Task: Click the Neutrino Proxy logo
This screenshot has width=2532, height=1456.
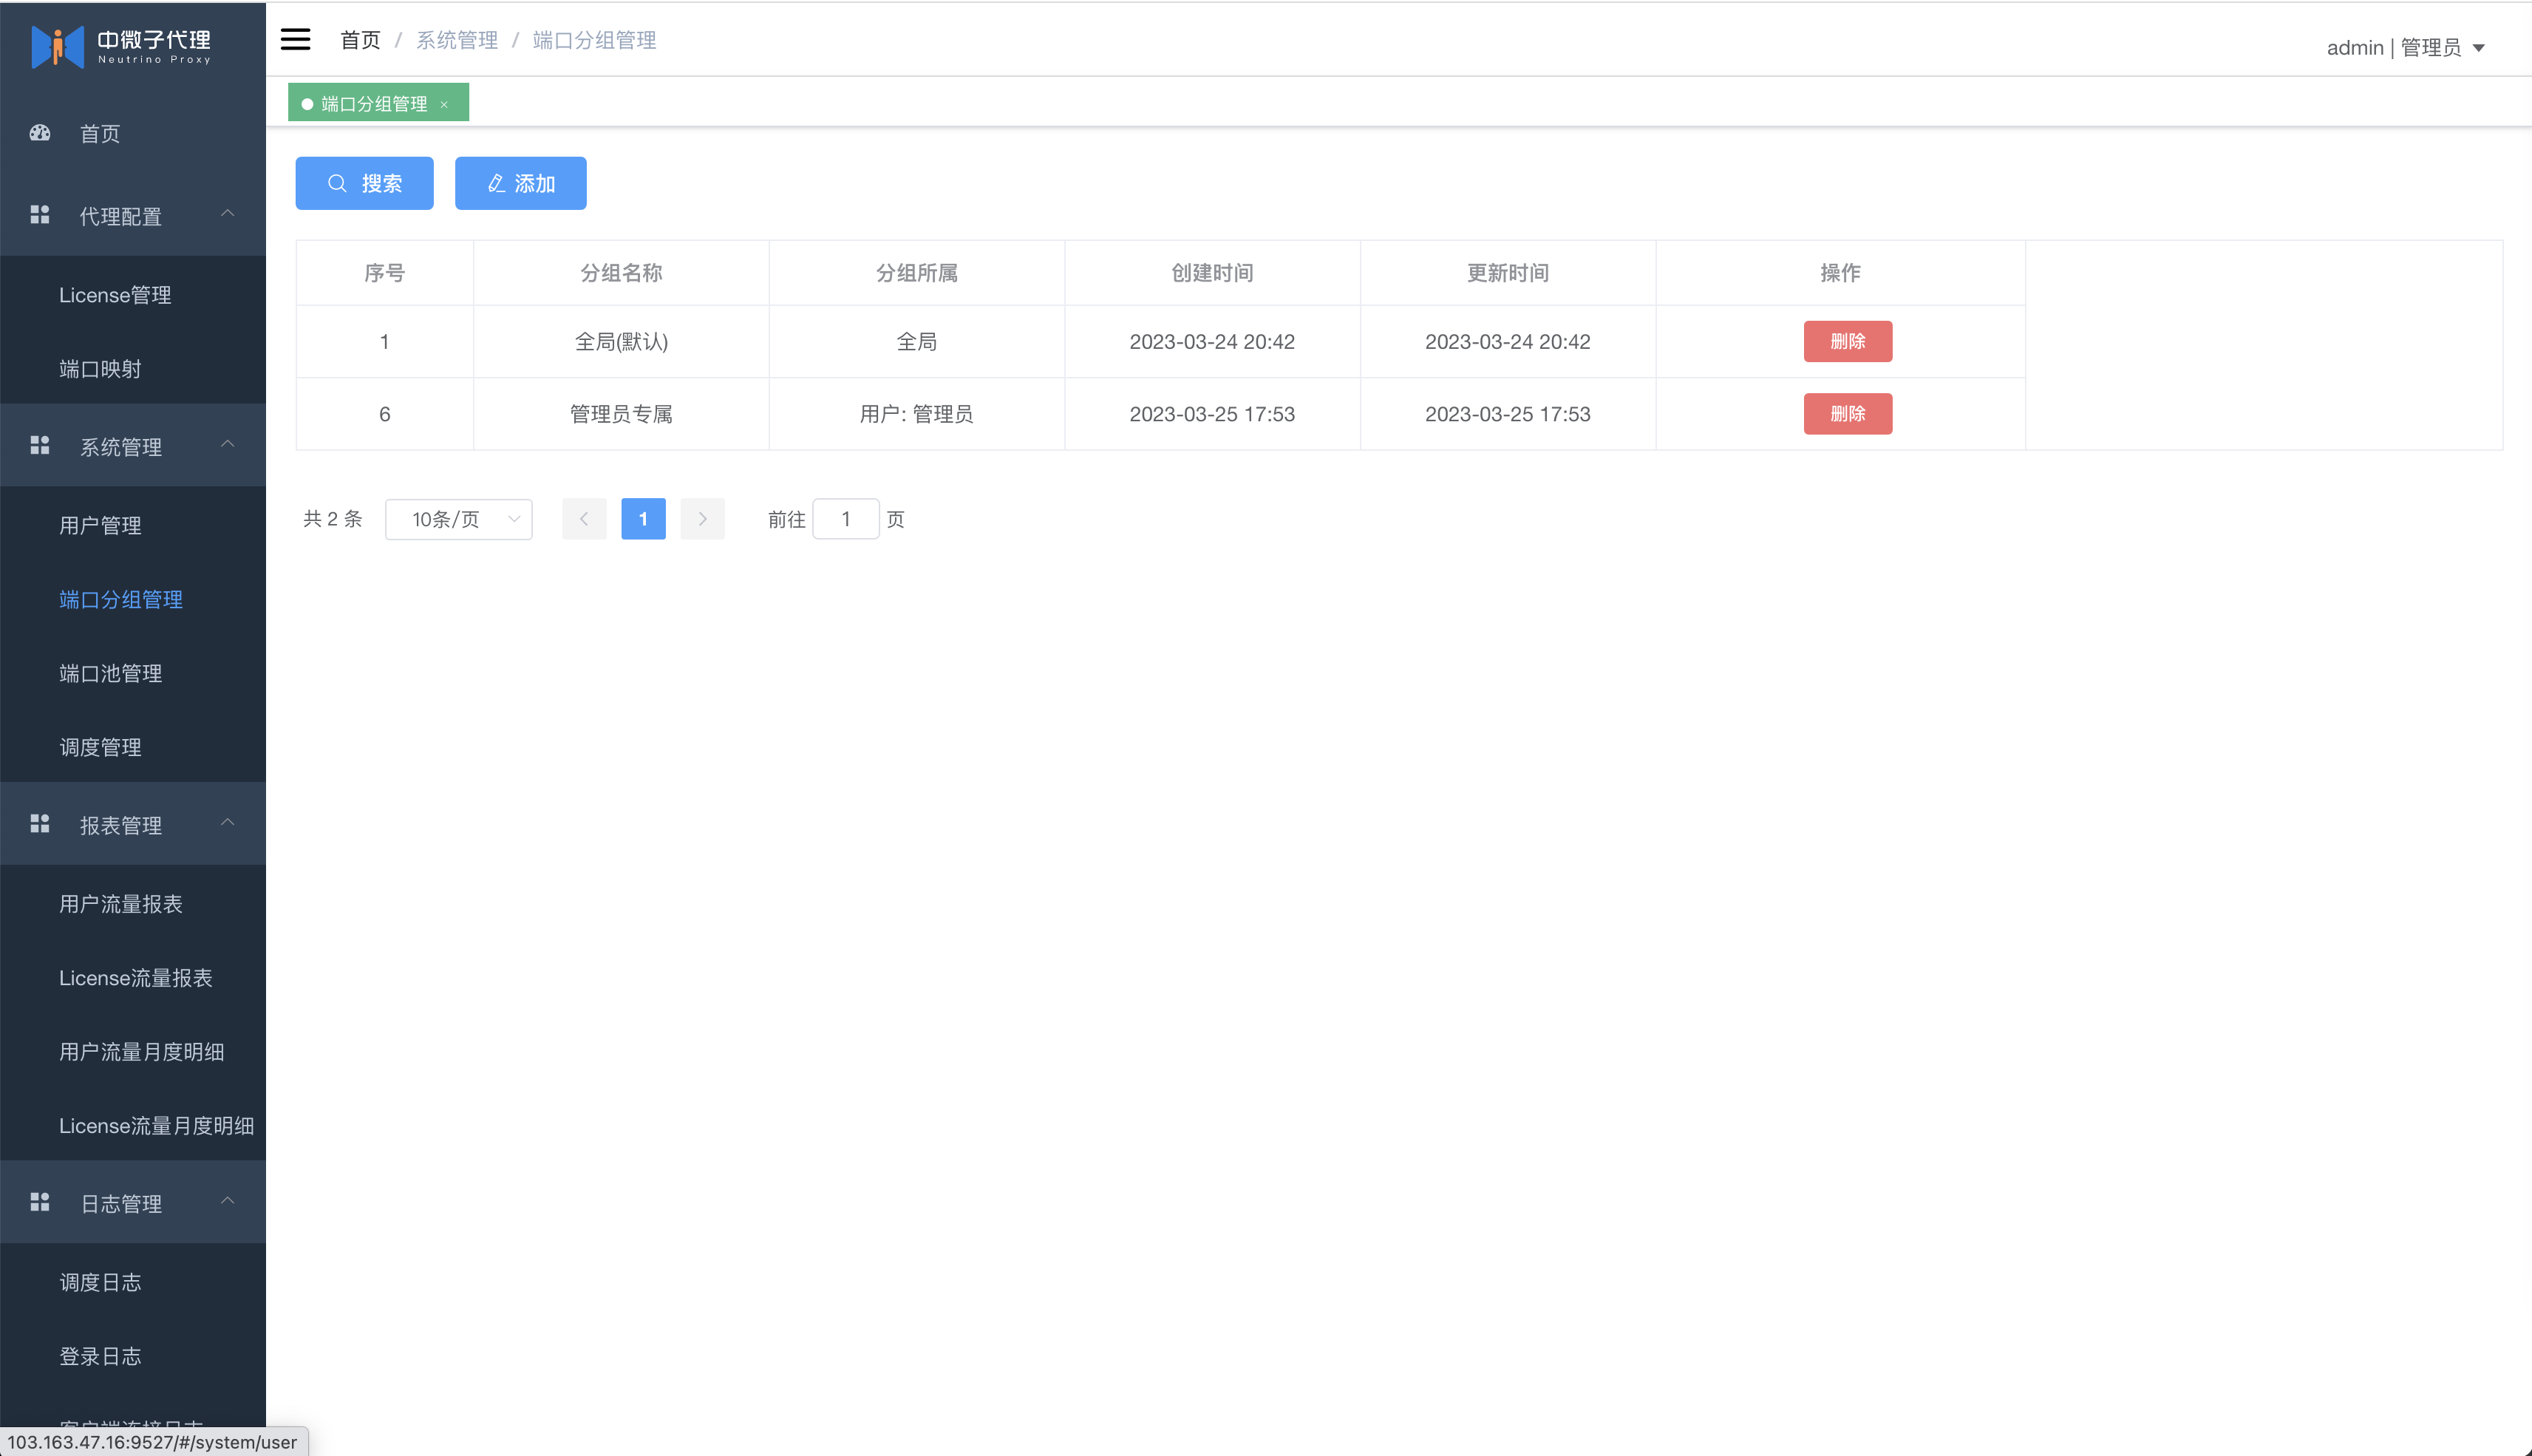Action: [121, 46]
